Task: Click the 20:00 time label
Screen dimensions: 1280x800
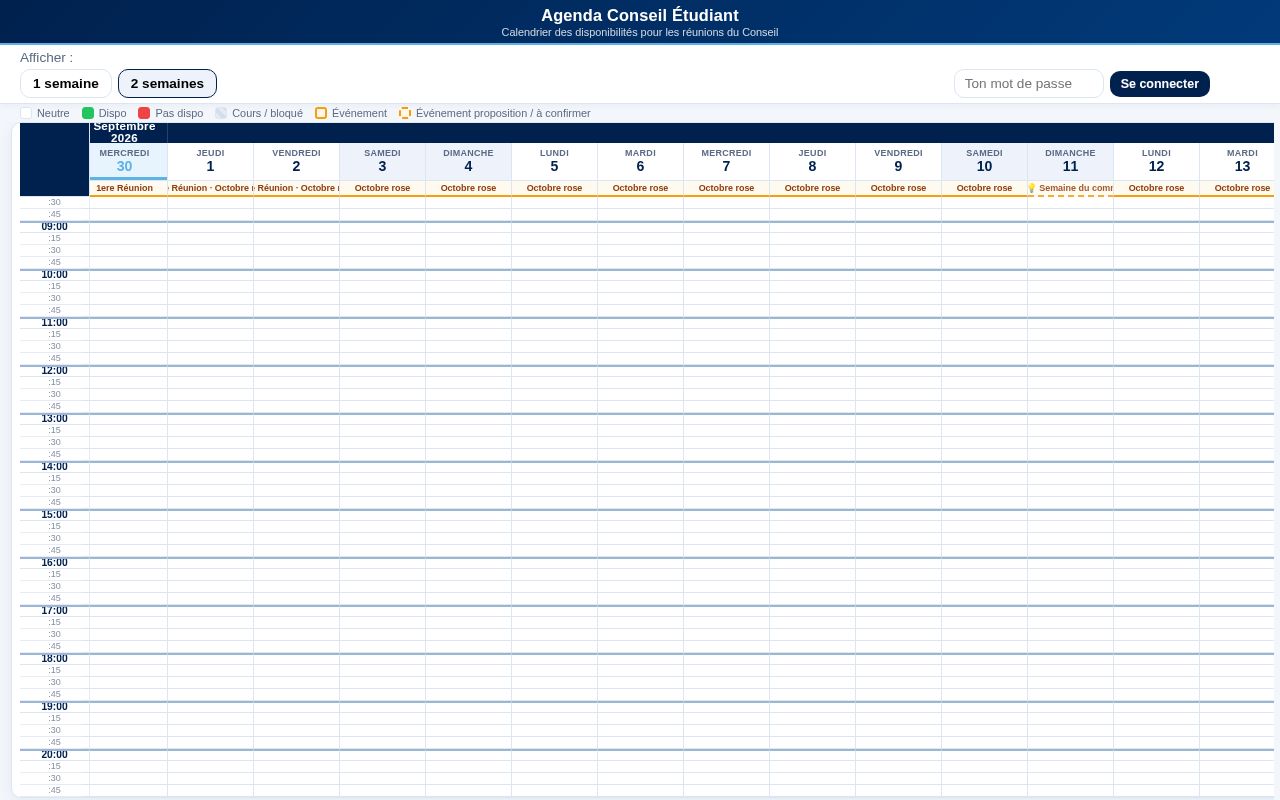Action: 54,755
